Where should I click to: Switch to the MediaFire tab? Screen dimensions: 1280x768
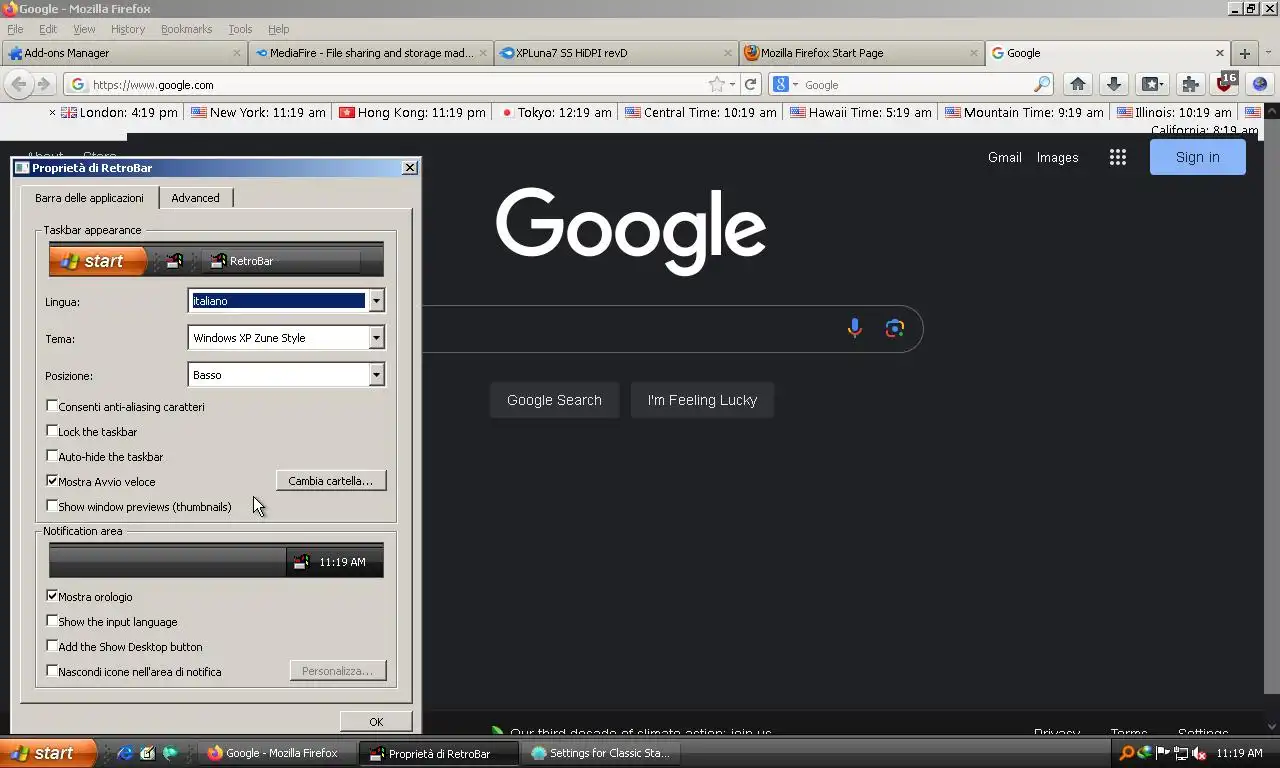click(x=370, y=53)
